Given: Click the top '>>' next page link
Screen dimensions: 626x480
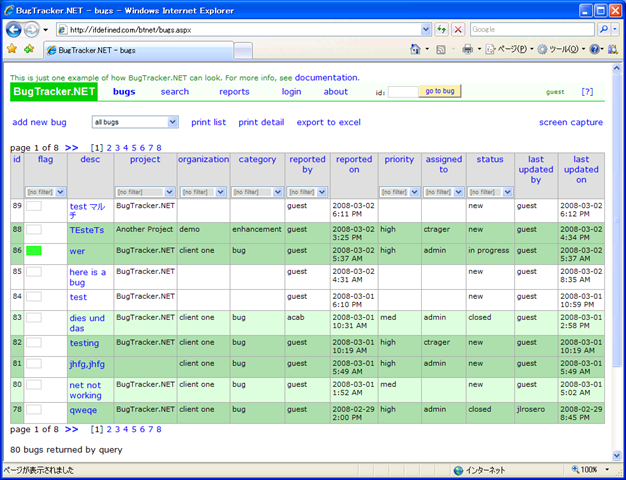Looking at the screenshot, I should tap(71, 148).
